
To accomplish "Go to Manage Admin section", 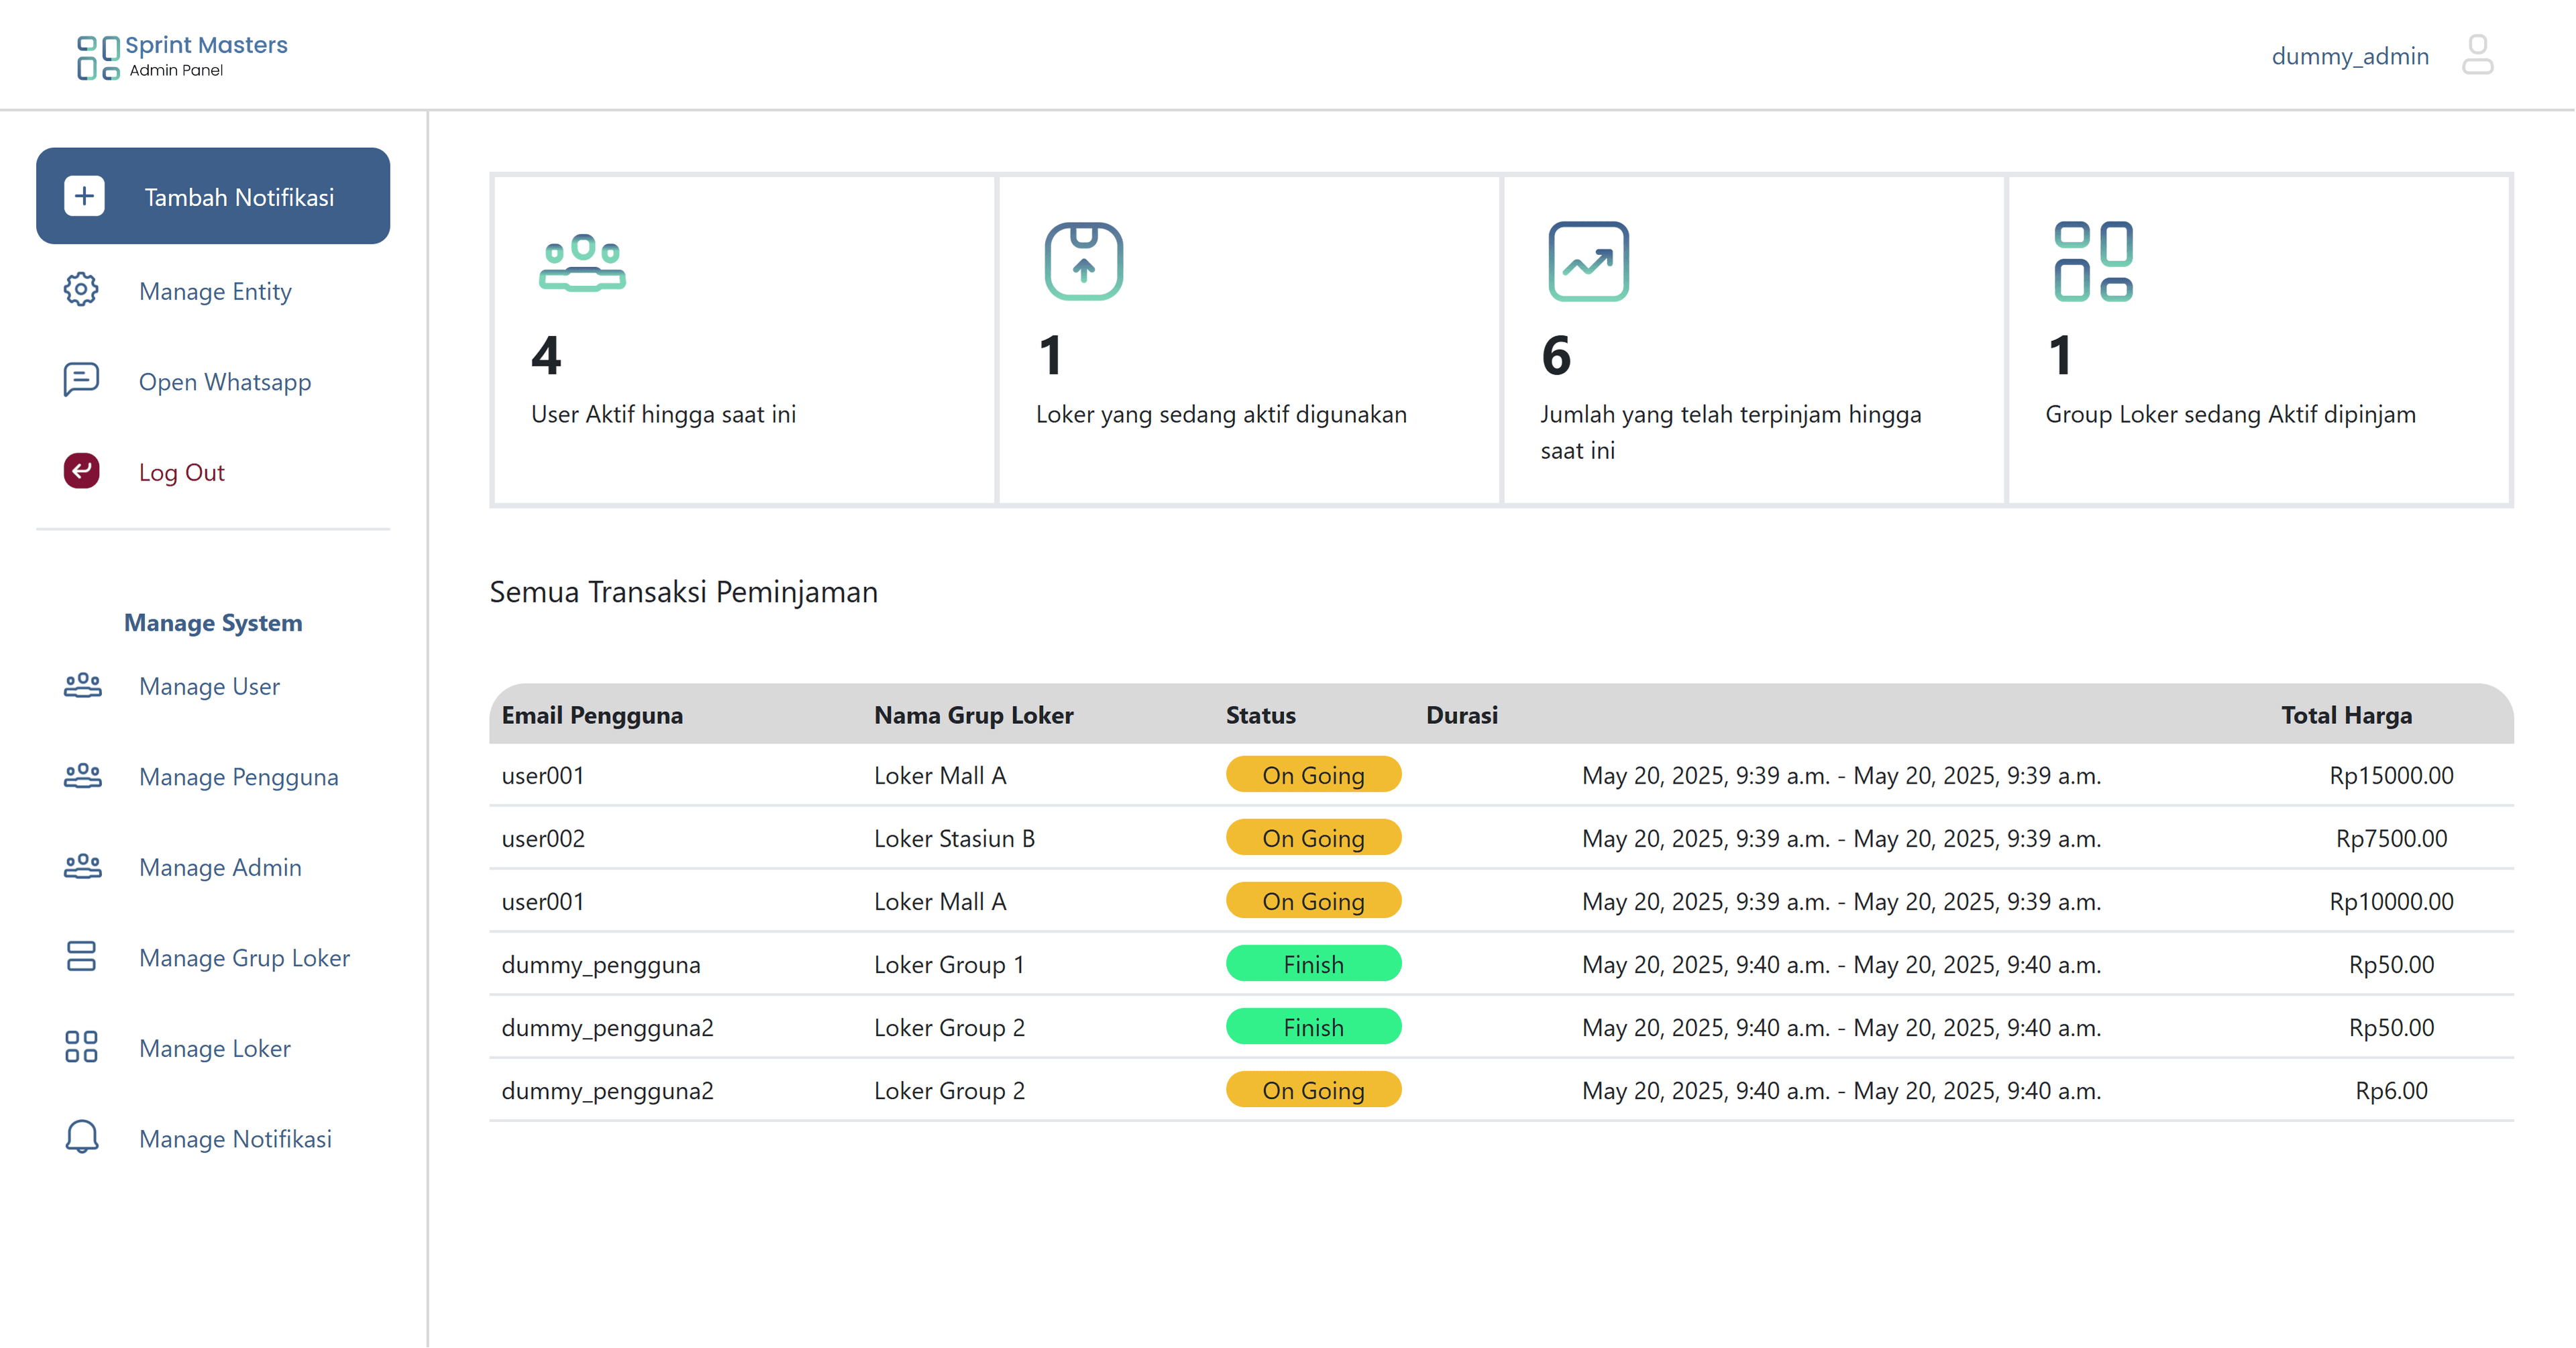I will (x=220, y=868).
